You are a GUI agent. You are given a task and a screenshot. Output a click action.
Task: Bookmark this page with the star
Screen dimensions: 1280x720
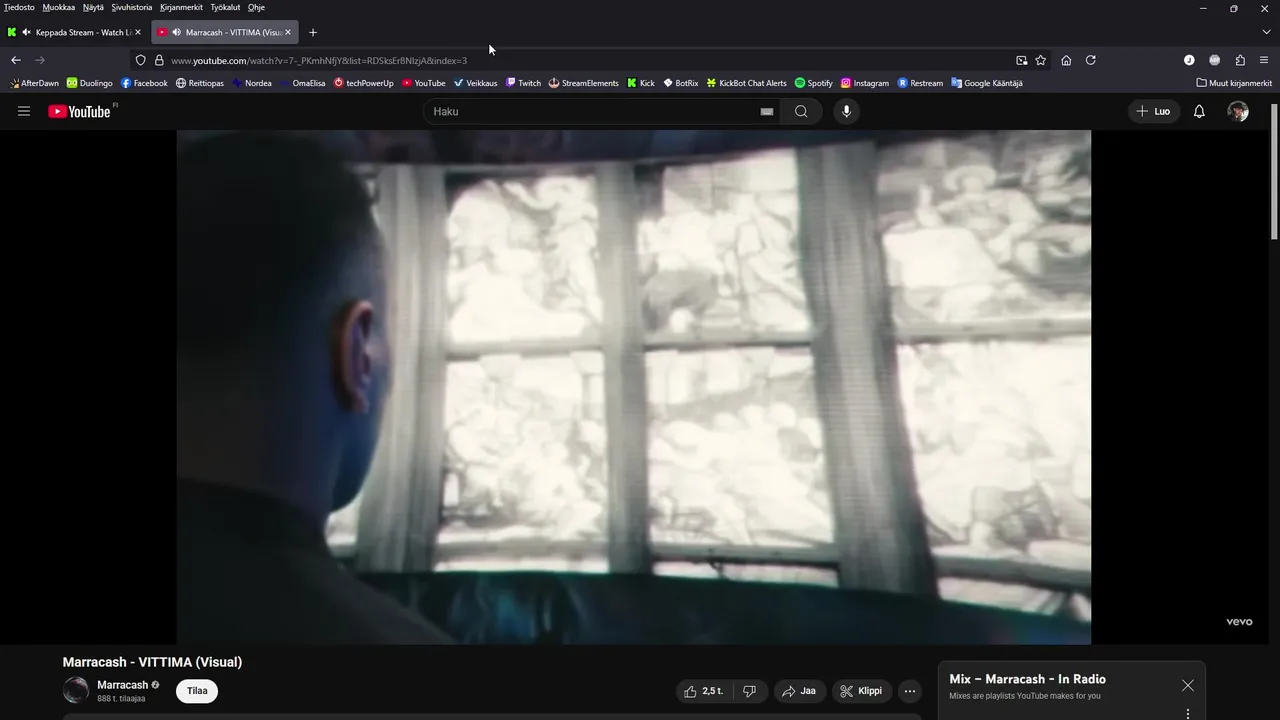coord(1041,60)
